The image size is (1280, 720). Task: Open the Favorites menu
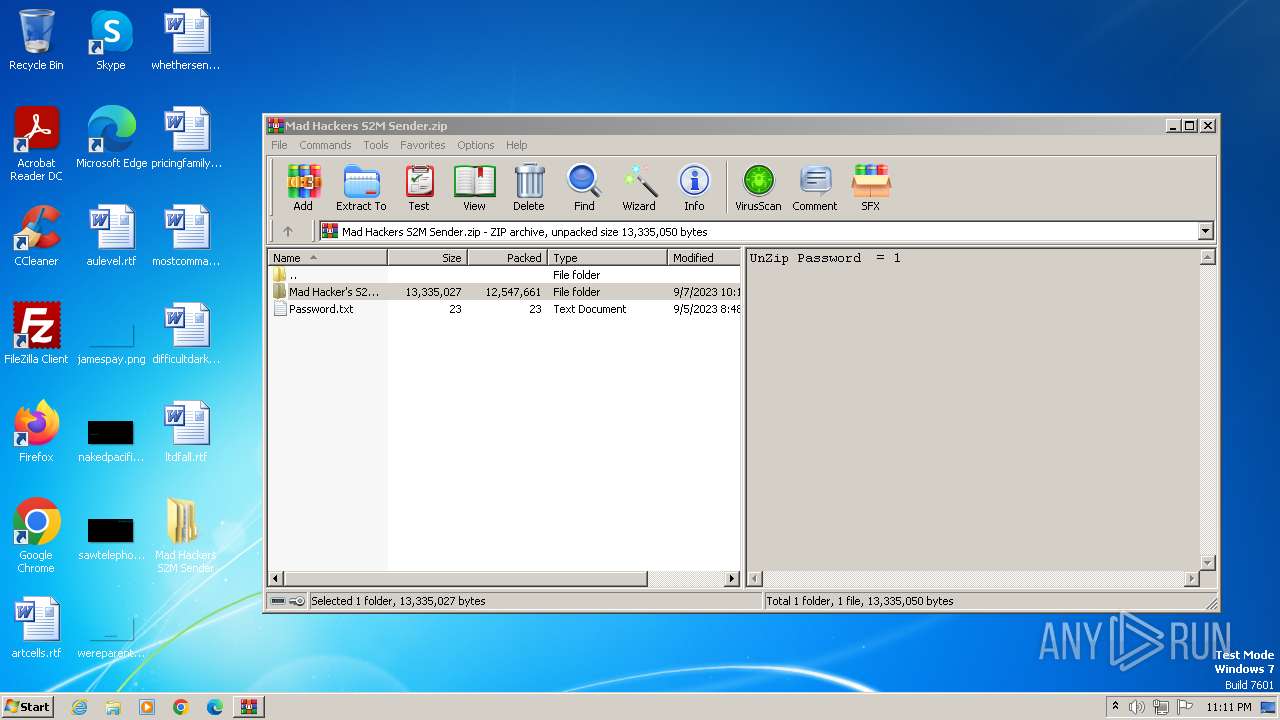422,145
